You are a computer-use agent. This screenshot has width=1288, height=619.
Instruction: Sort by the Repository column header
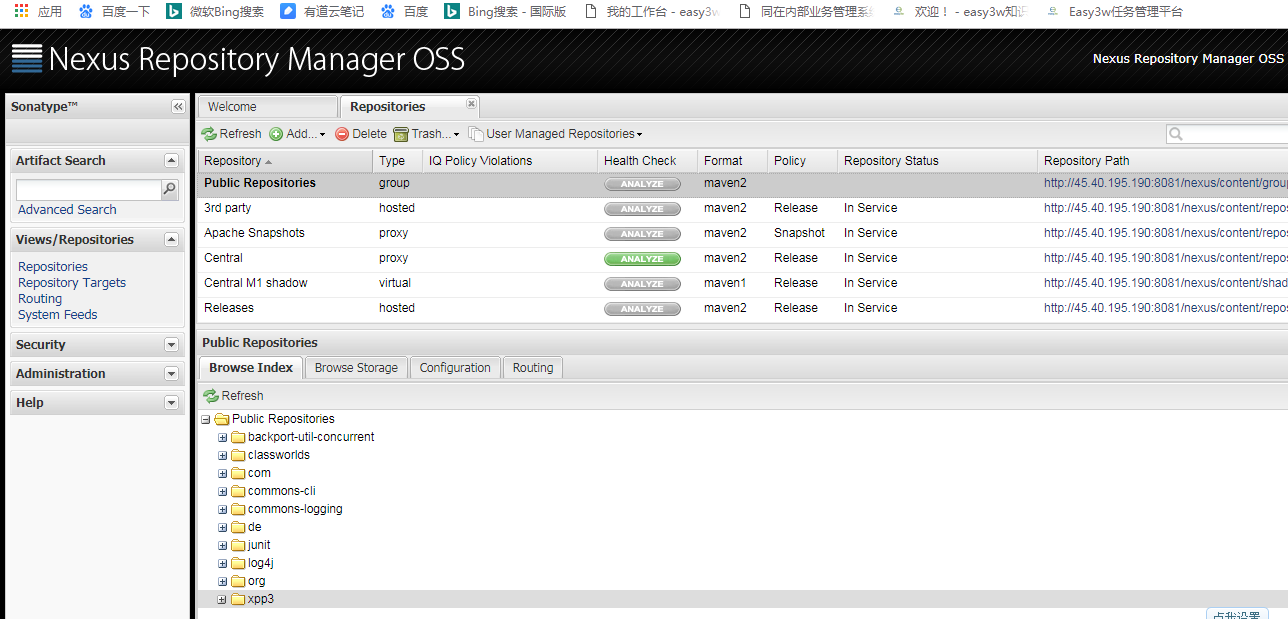(x=285, y=161)
